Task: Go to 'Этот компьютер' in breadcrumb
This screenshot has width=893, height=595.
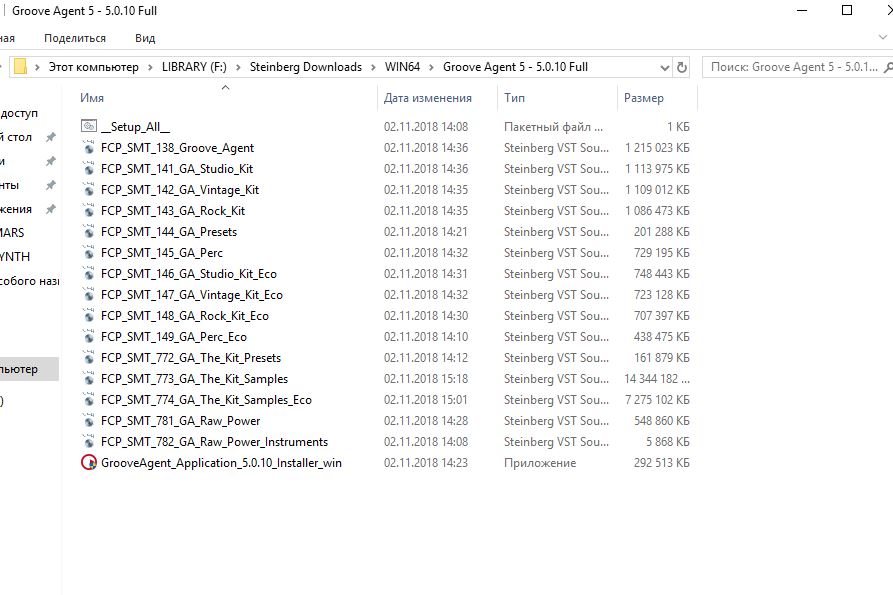Action: coord(93,67)
